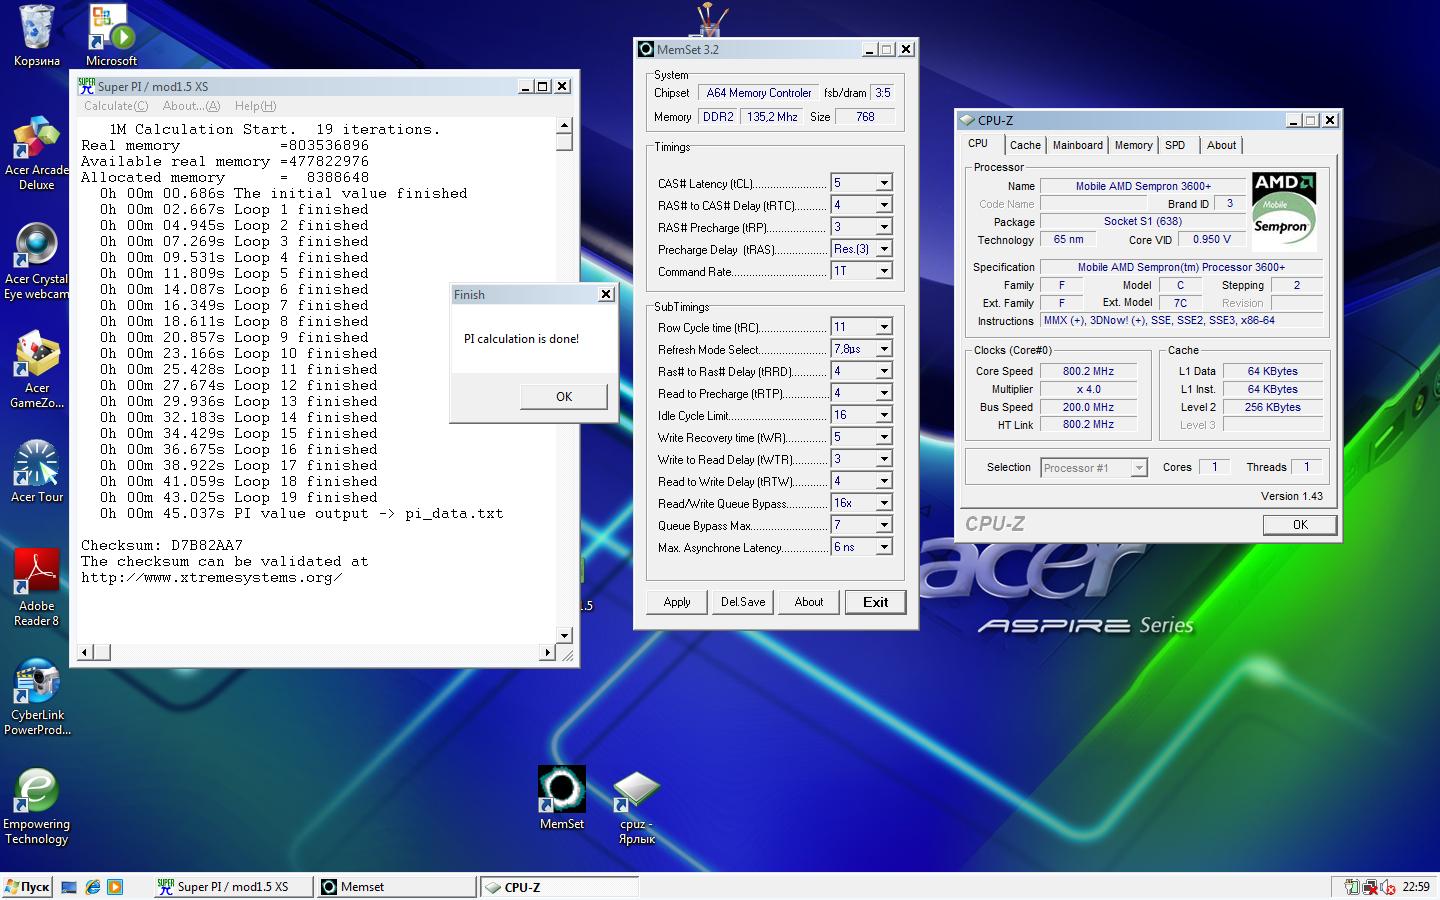The width and height of the screenshot is (1440, 900).
Task: Expand Max. Asynchrone Latency dropdown
Action: [x=884, y=547]
